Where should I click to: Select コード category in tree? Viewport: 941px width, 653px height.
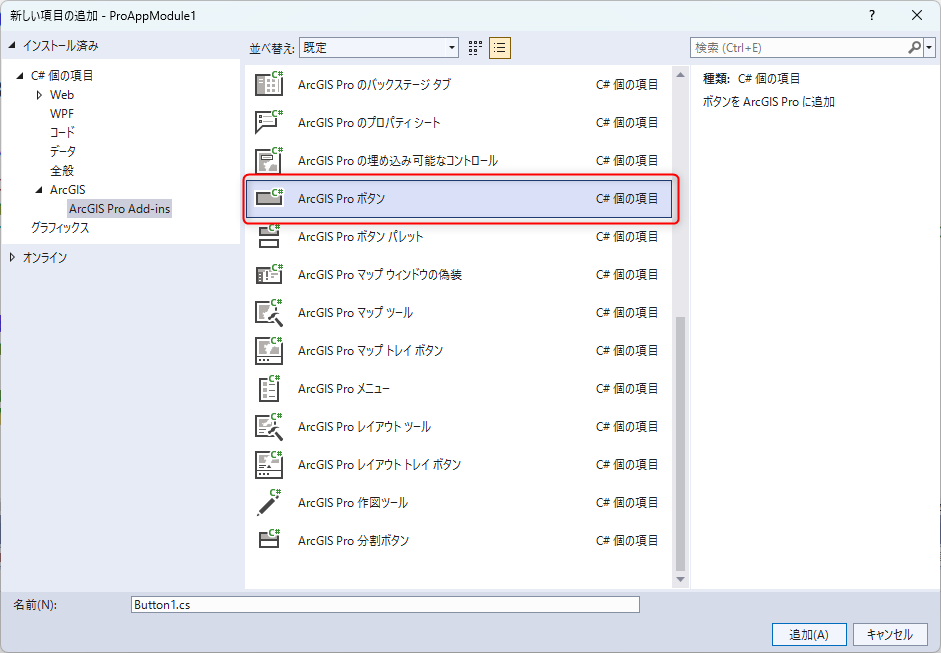coord(62,133)
